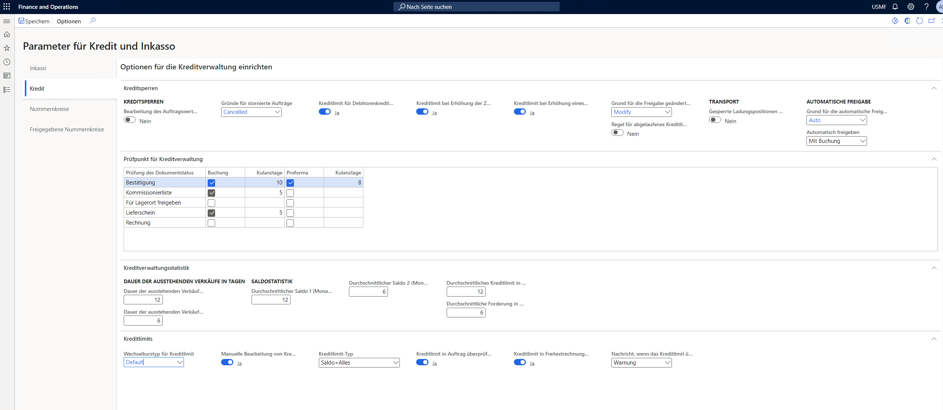Uncheck Buchung checkbox for Bestätigung row

coord(211,183)
